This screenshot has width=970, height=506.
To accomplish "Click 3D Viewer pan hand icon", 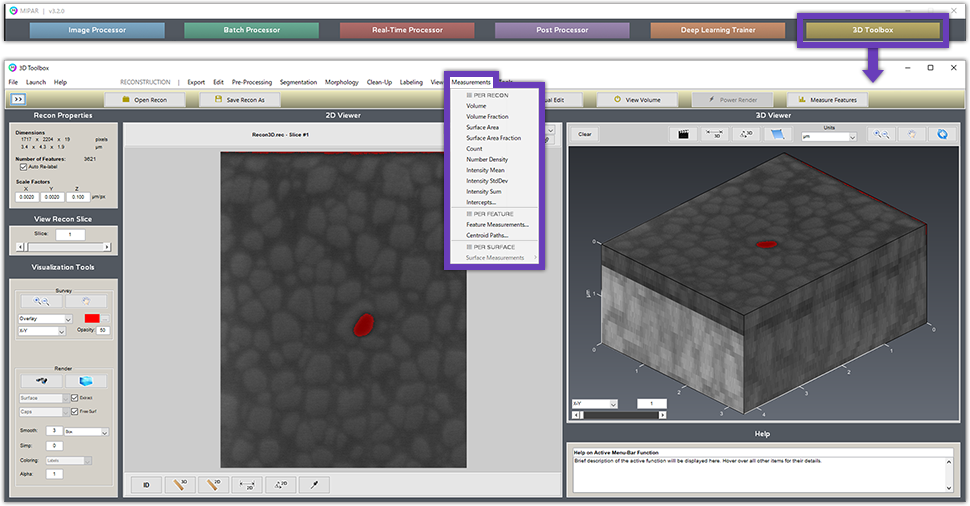I will (x=912, y=134).
